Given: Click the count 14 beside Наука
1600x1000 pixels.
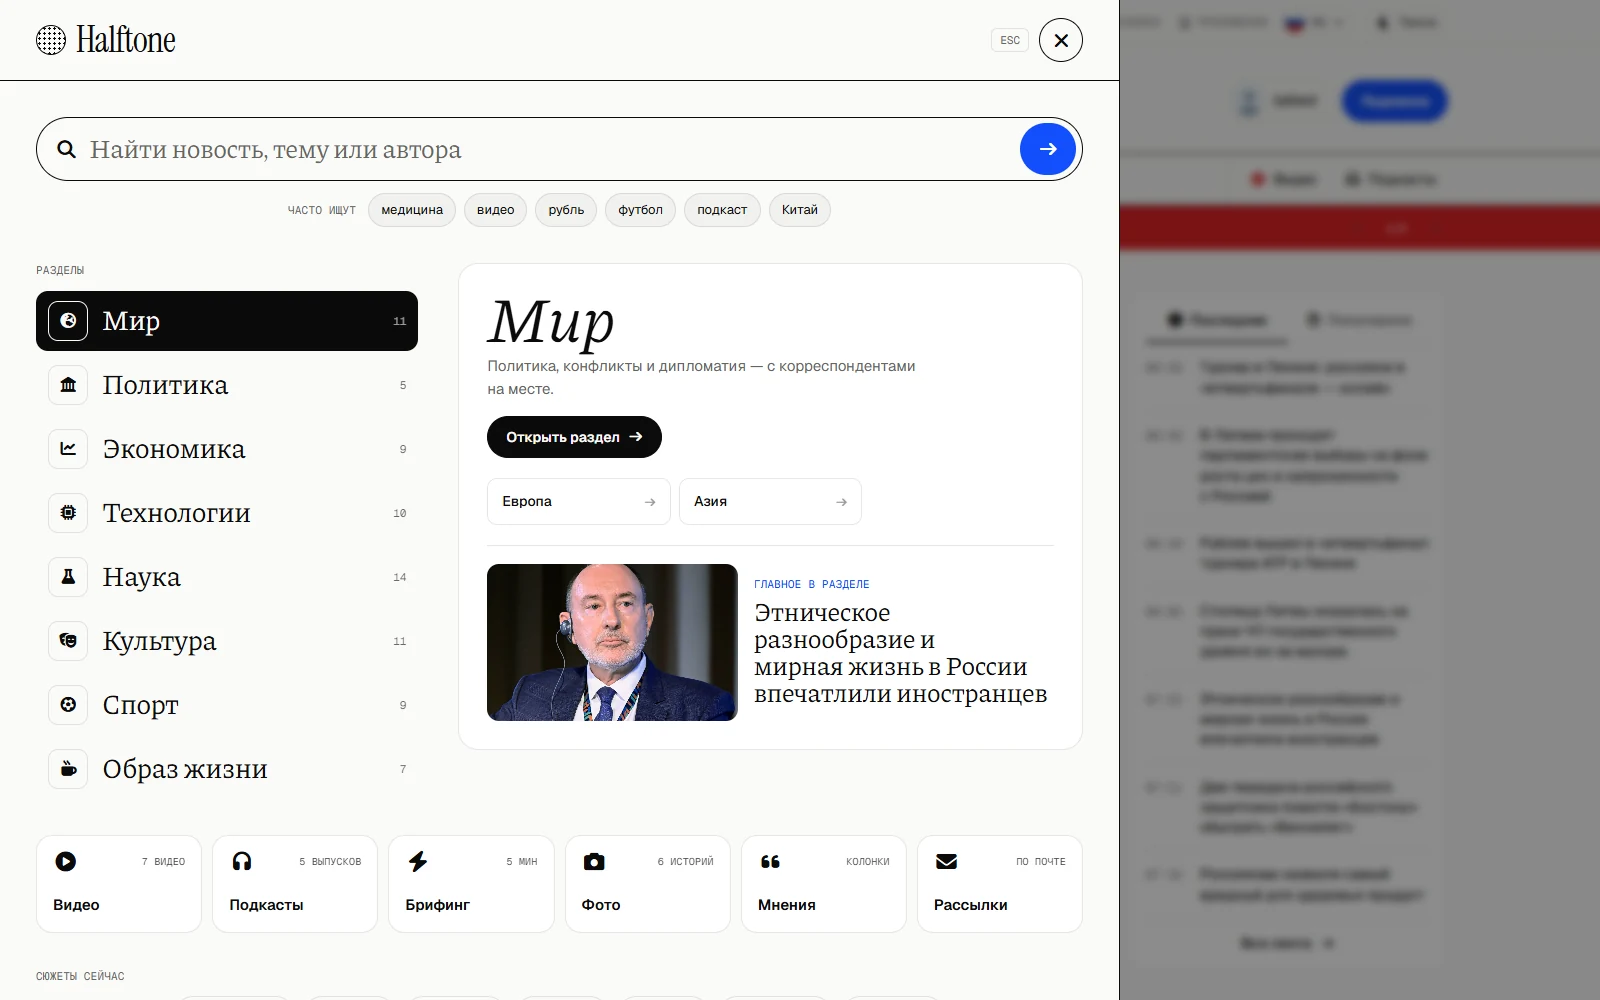Looking at the screenshot, I should (400, 577).
